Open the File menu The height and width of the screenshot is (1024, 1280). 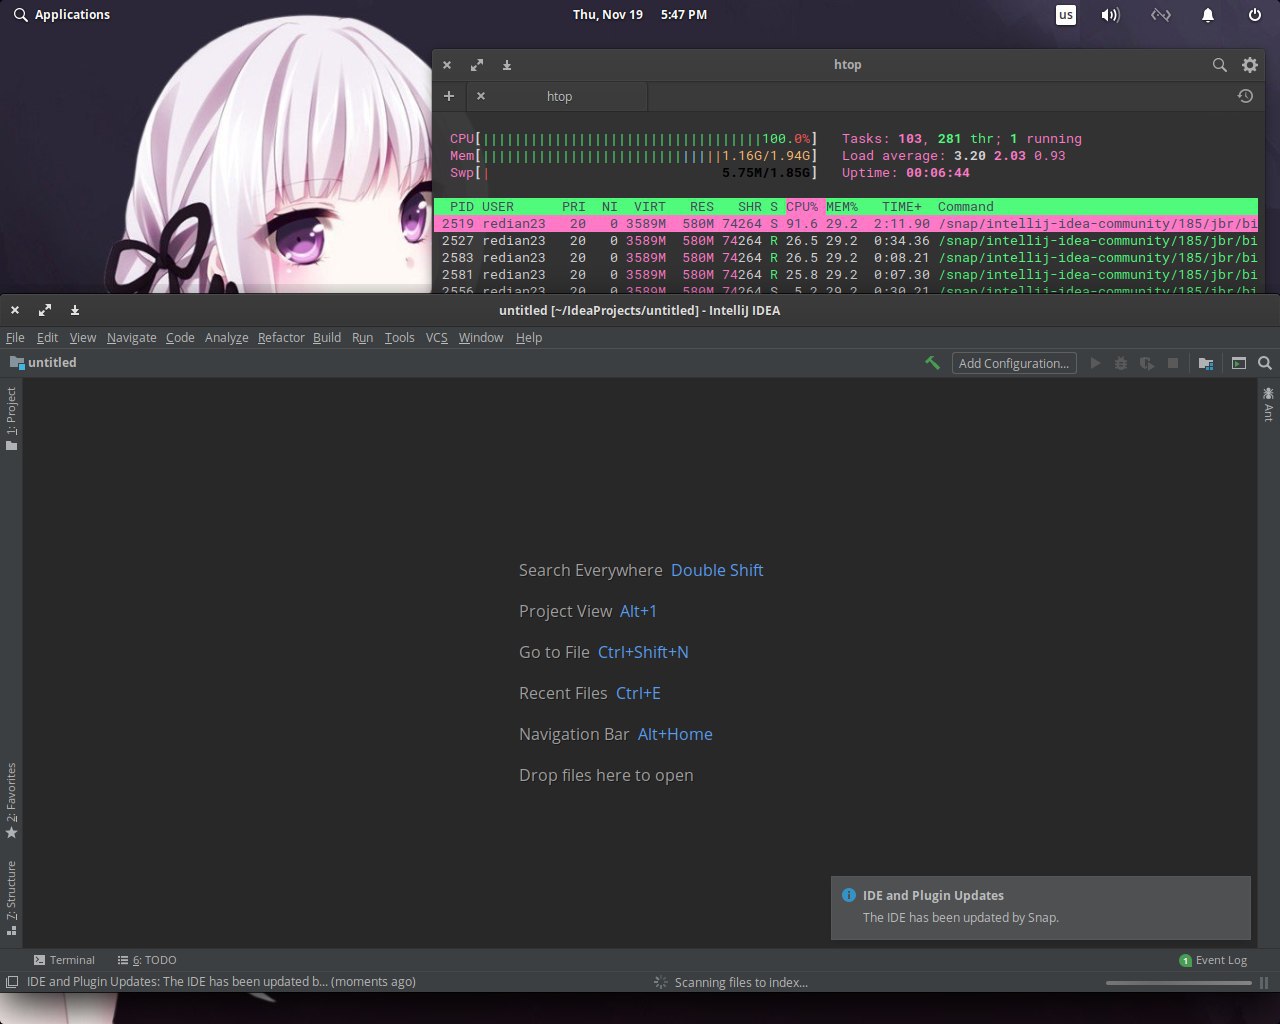pyautogui.click(x=15, y=337)
